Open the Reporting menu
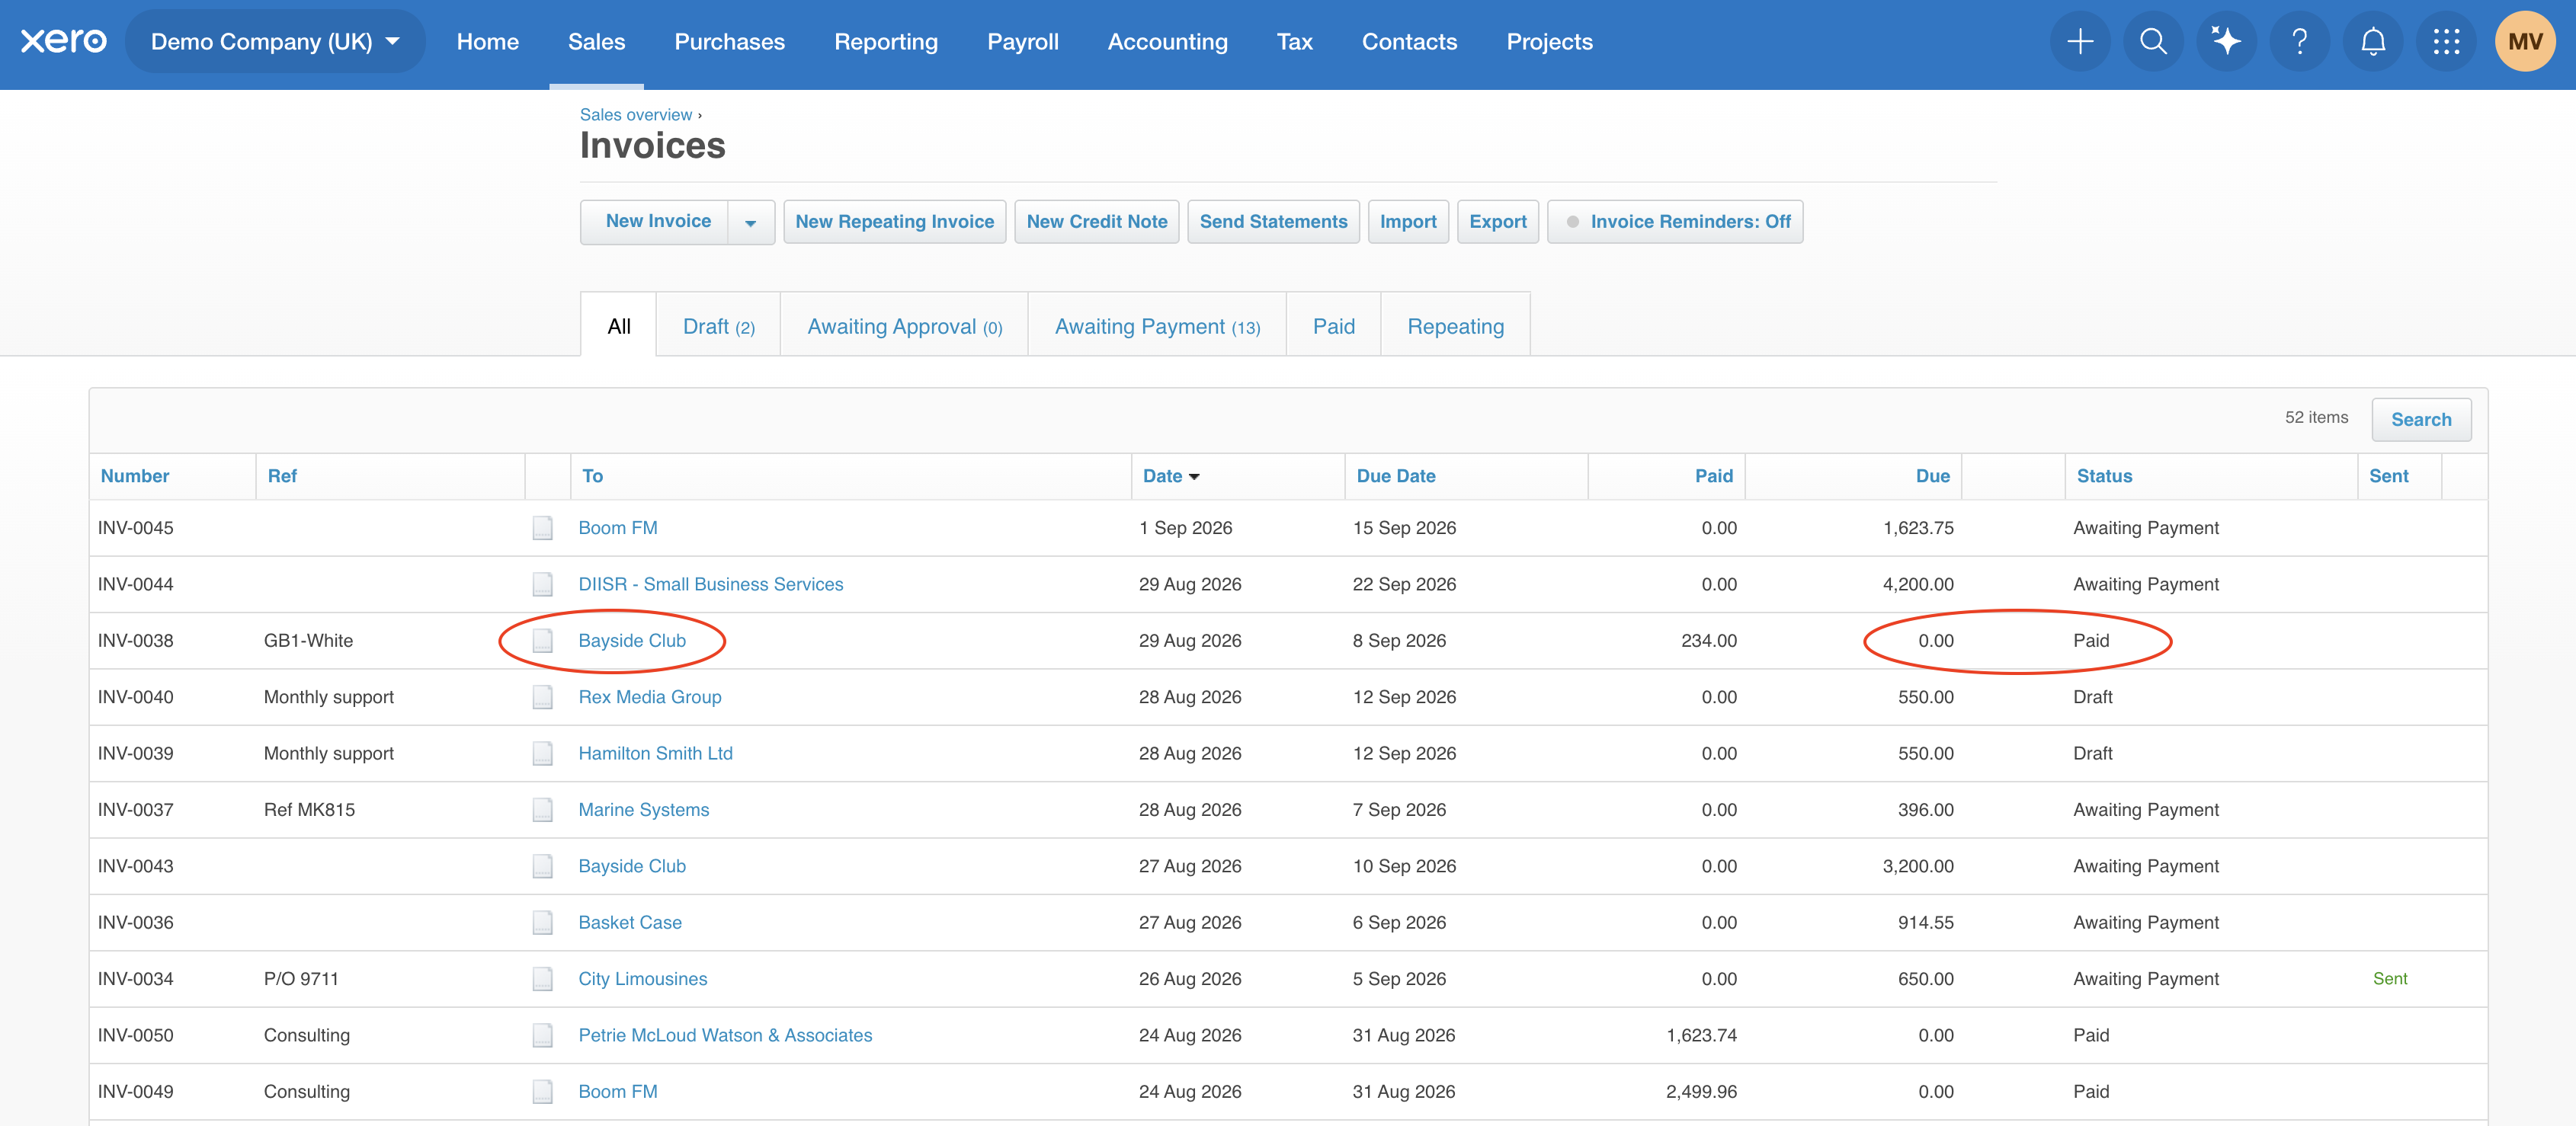Viewport: 2576px width, 1126px height. point(886,41)
